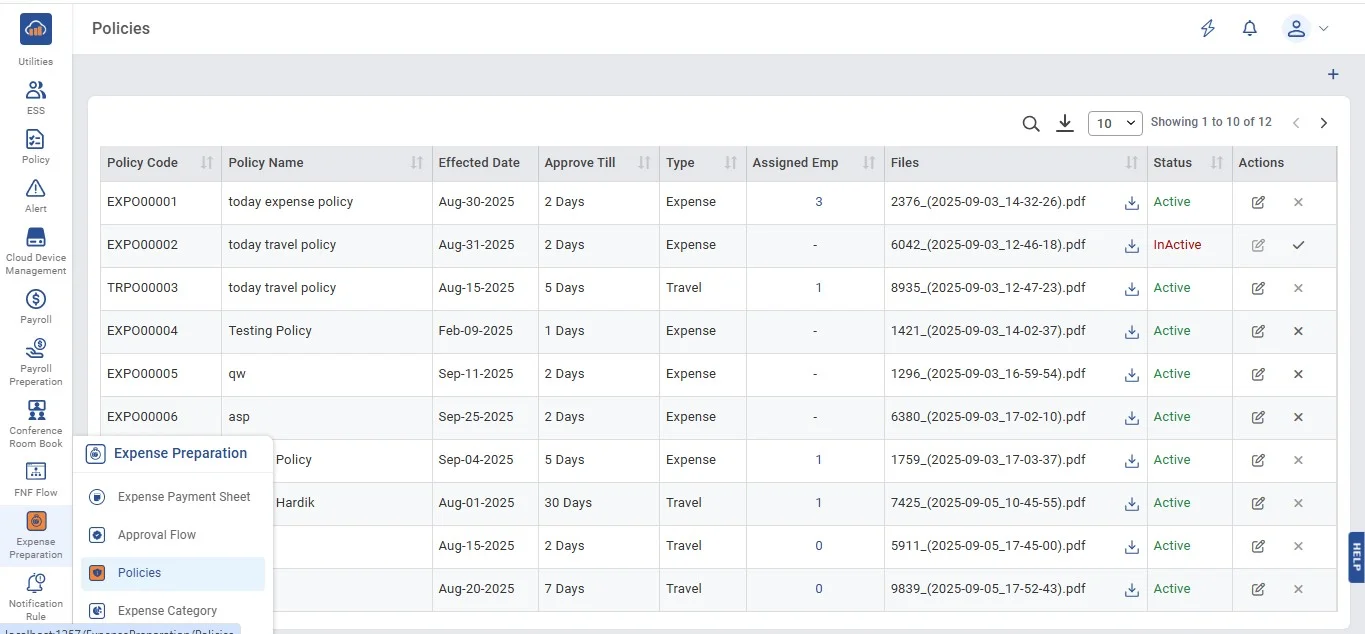This screenshot has width=1365, height=634.
Task: Activate inactive policy EXPO00002 with the checkmark
Action: coord(1298,245)
